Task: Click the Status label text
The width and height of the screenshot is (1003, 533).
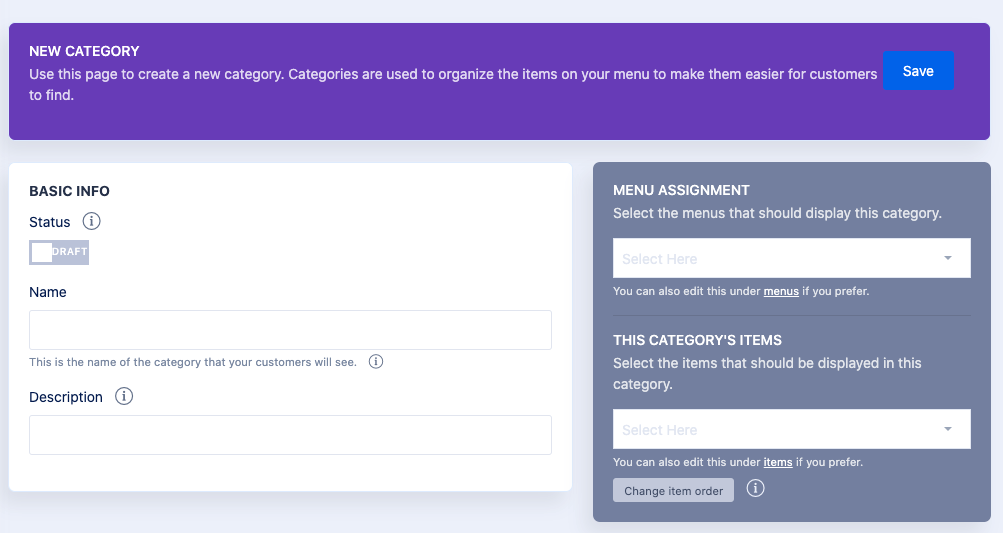Action: click(x=50, y=222)
